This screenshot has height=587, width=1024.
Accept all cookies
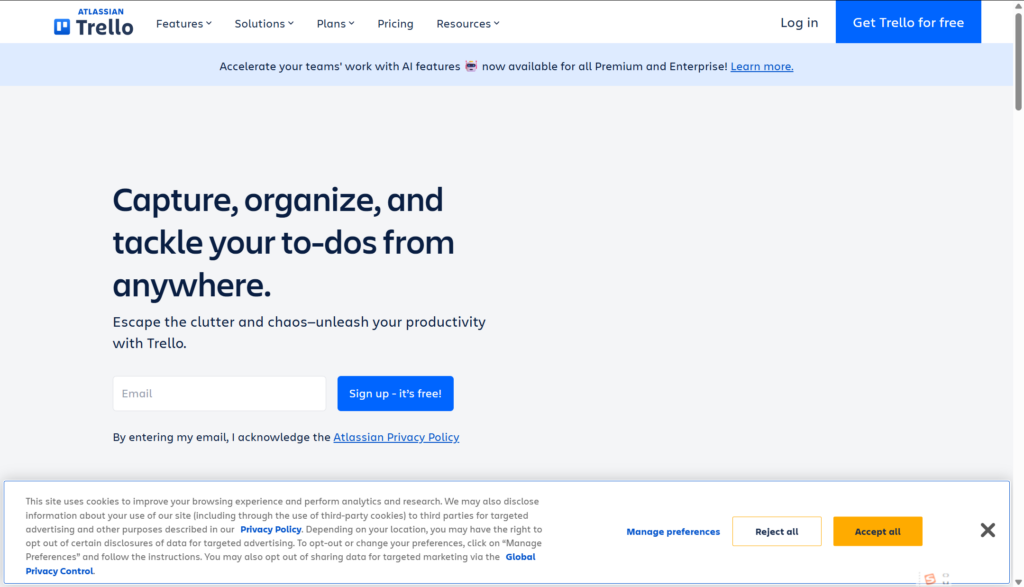point(877,532)
